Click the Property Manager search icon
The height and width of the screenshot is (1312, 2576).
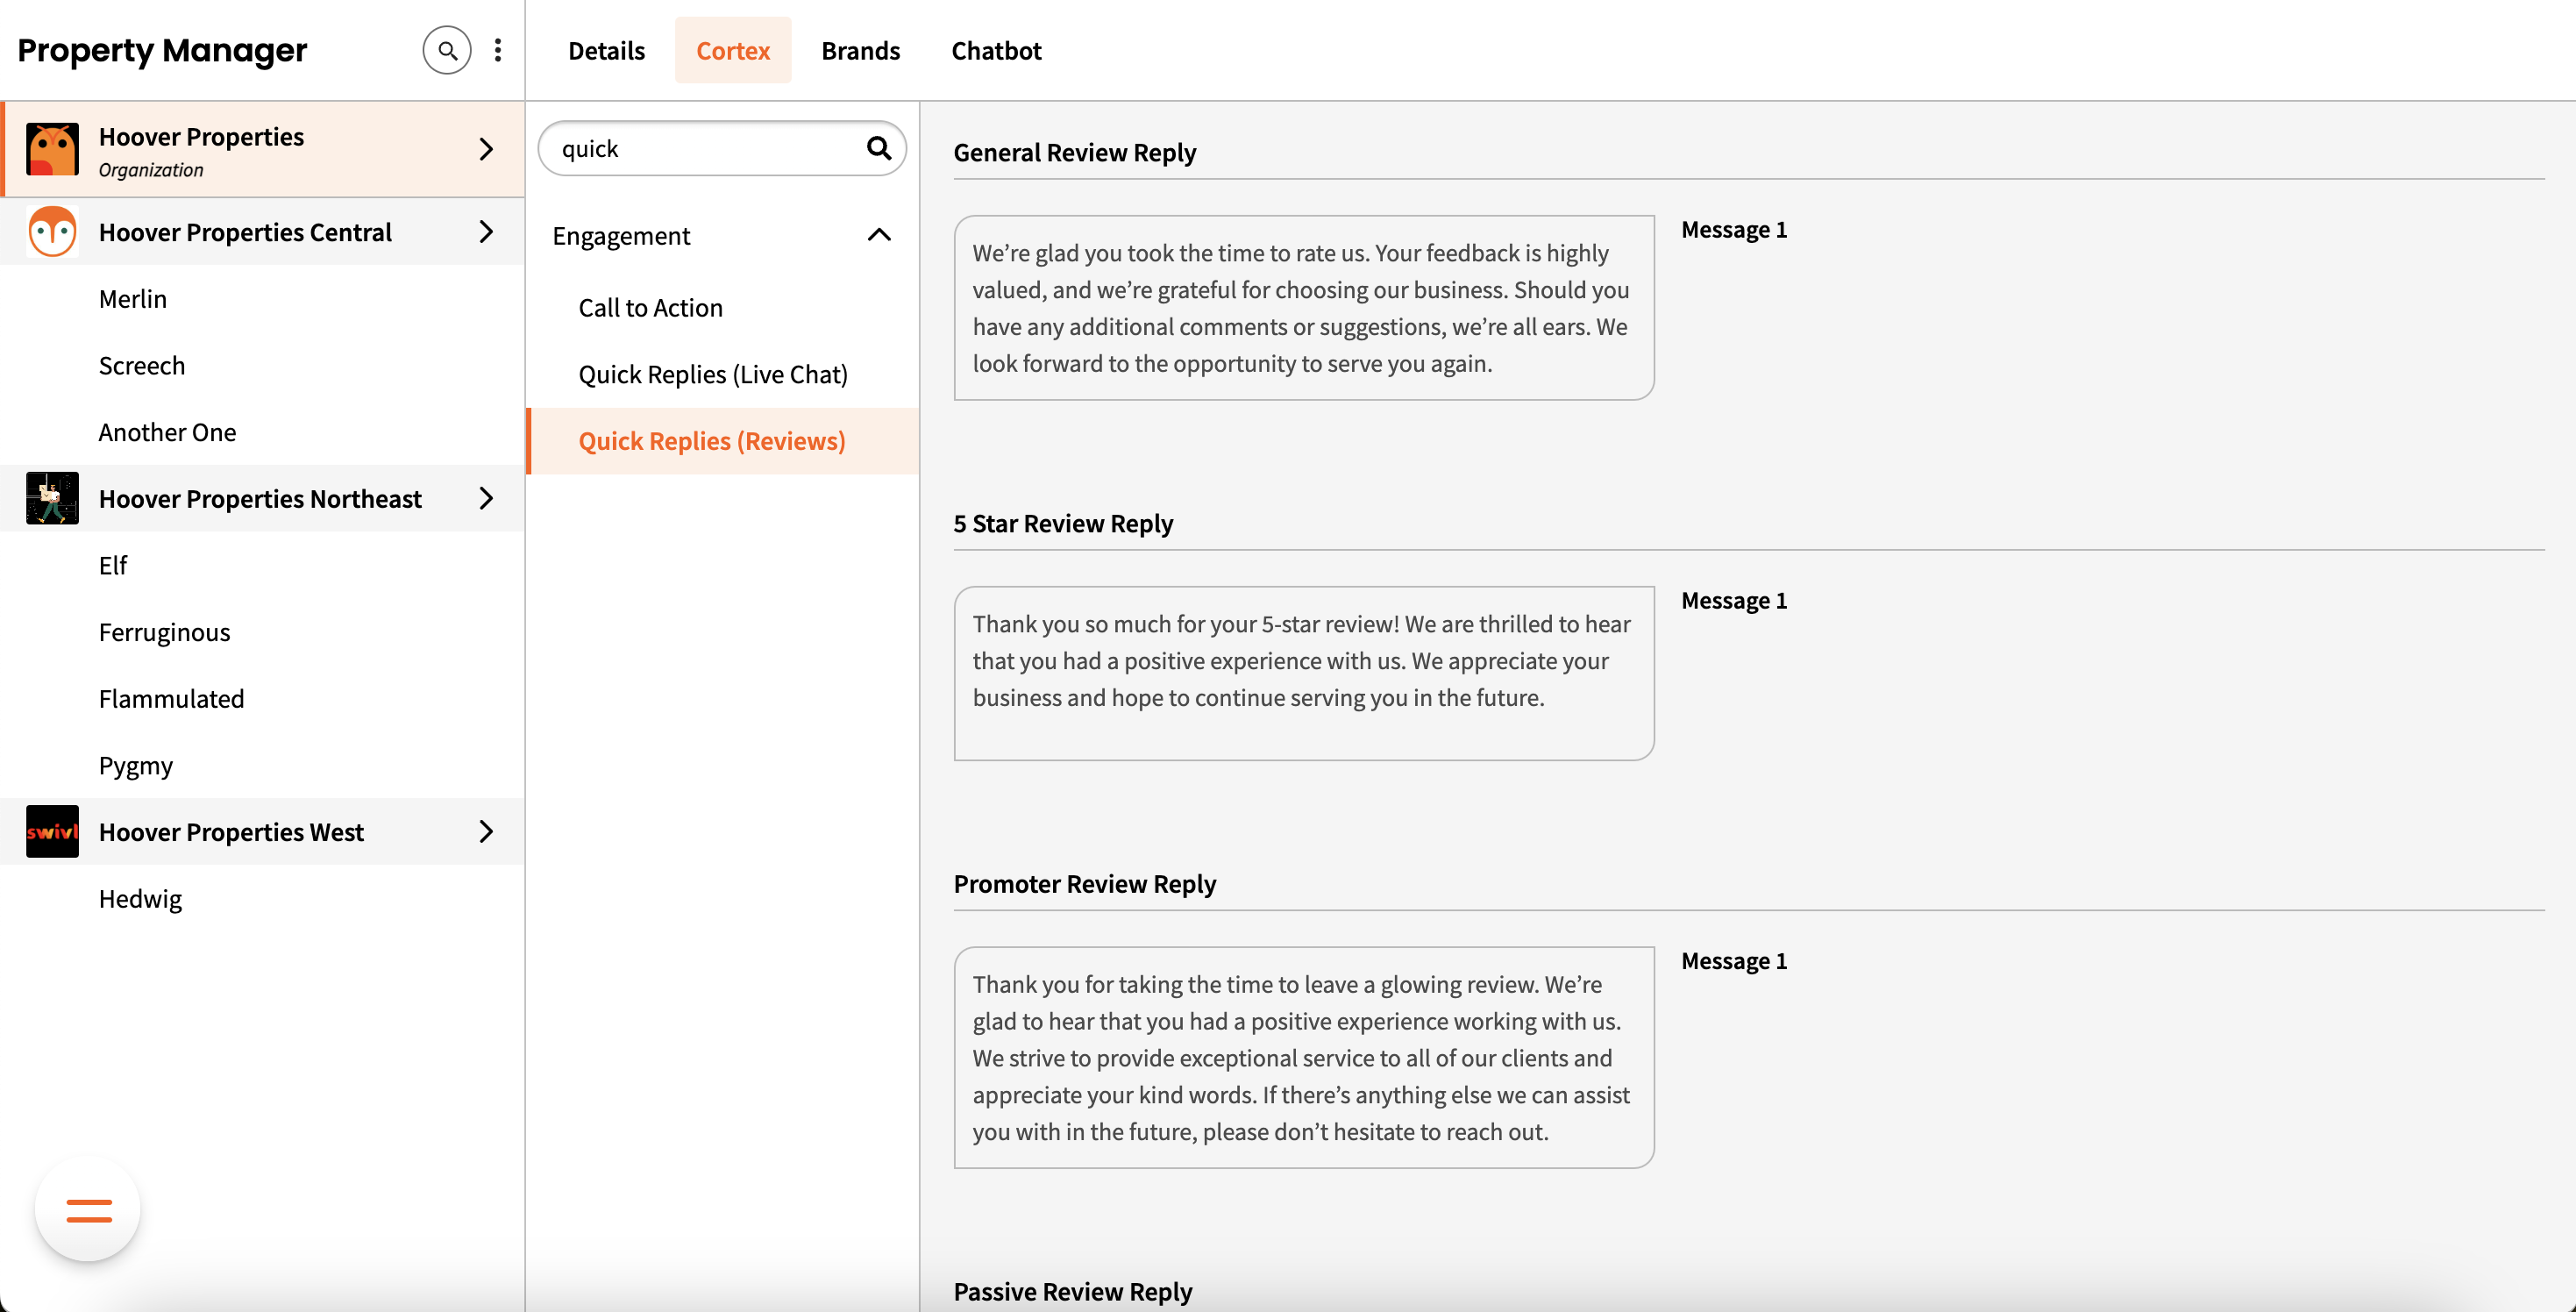(x=446, y=50)
